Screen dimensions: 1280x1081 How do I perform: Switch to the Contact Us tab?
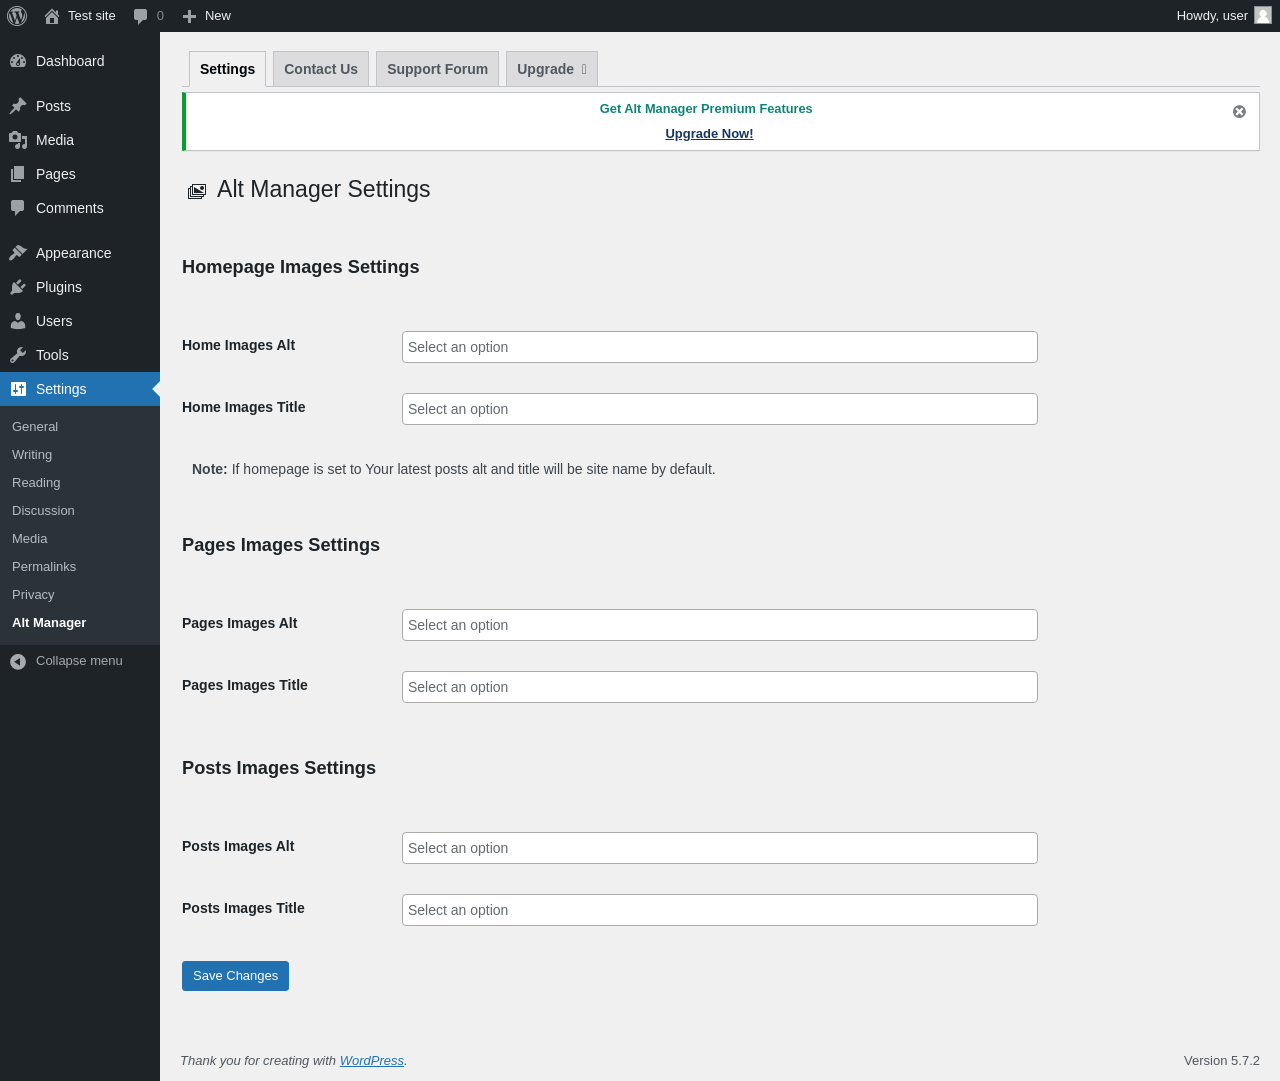(321, 69)
